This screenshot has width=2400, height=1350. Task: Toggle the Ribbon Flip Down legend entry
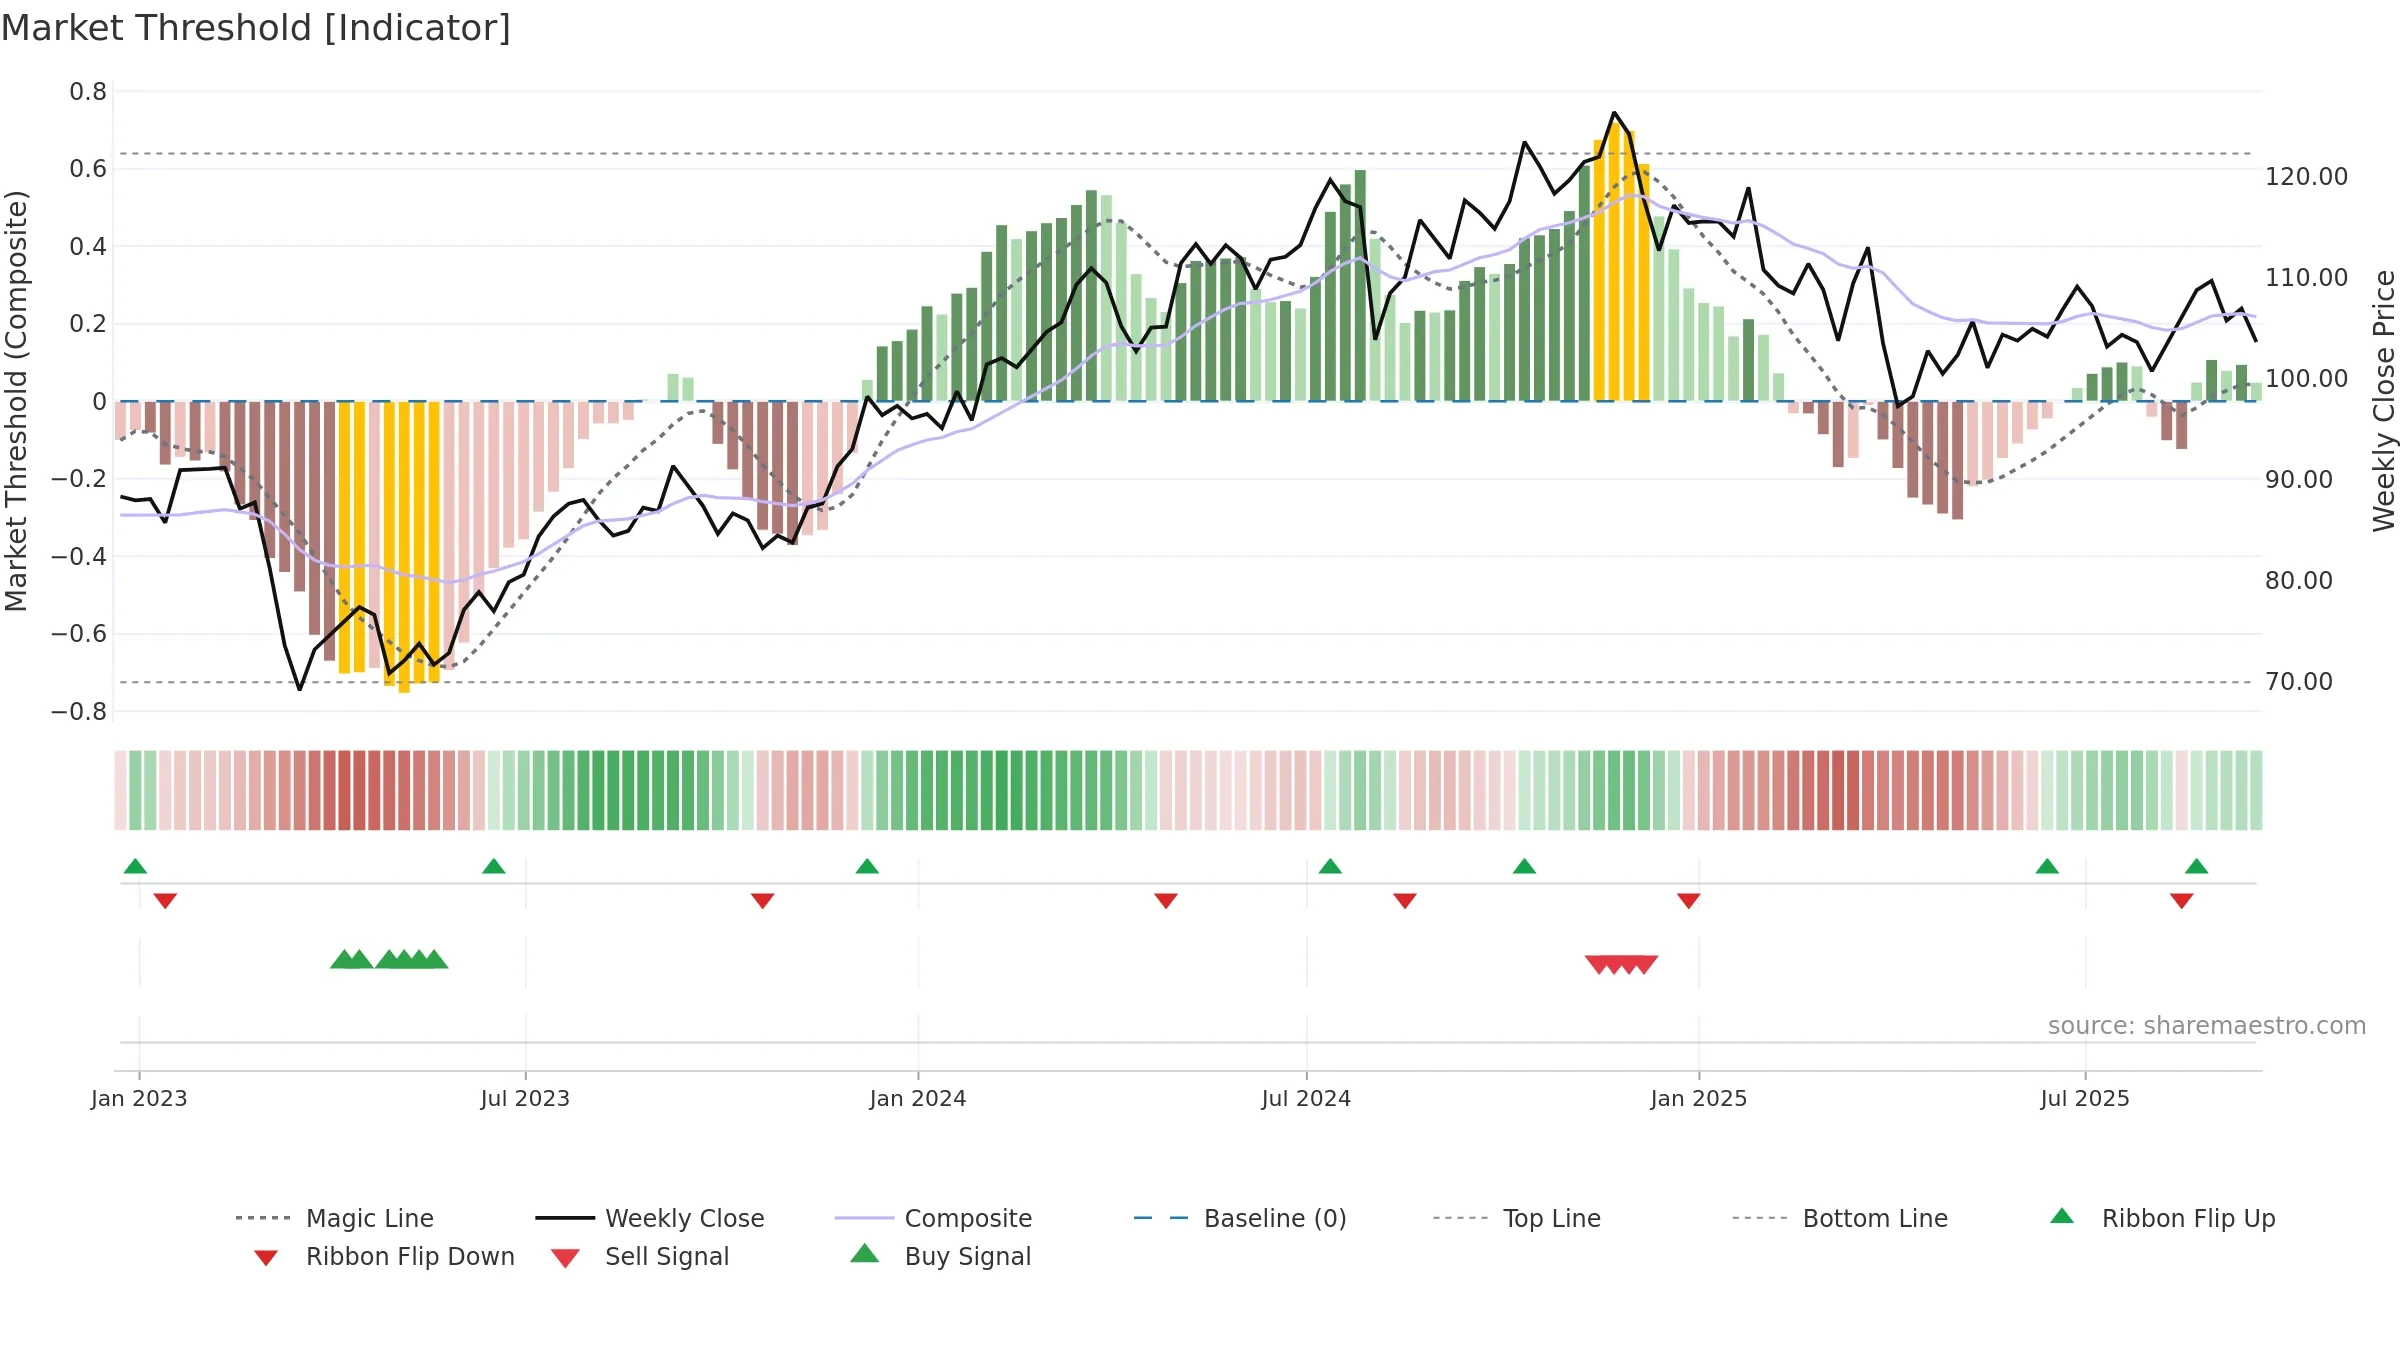point(383,1256)
